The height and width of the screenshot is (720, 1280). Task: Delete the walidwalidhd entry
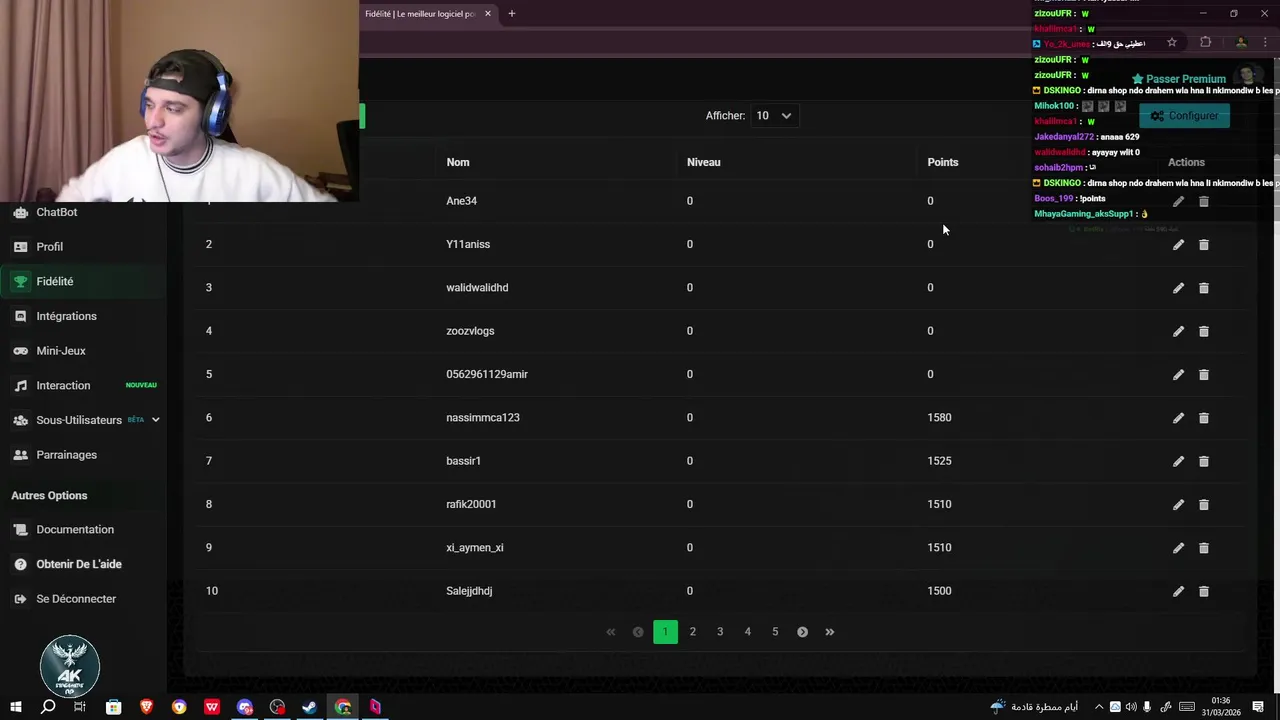[1204, 288]
